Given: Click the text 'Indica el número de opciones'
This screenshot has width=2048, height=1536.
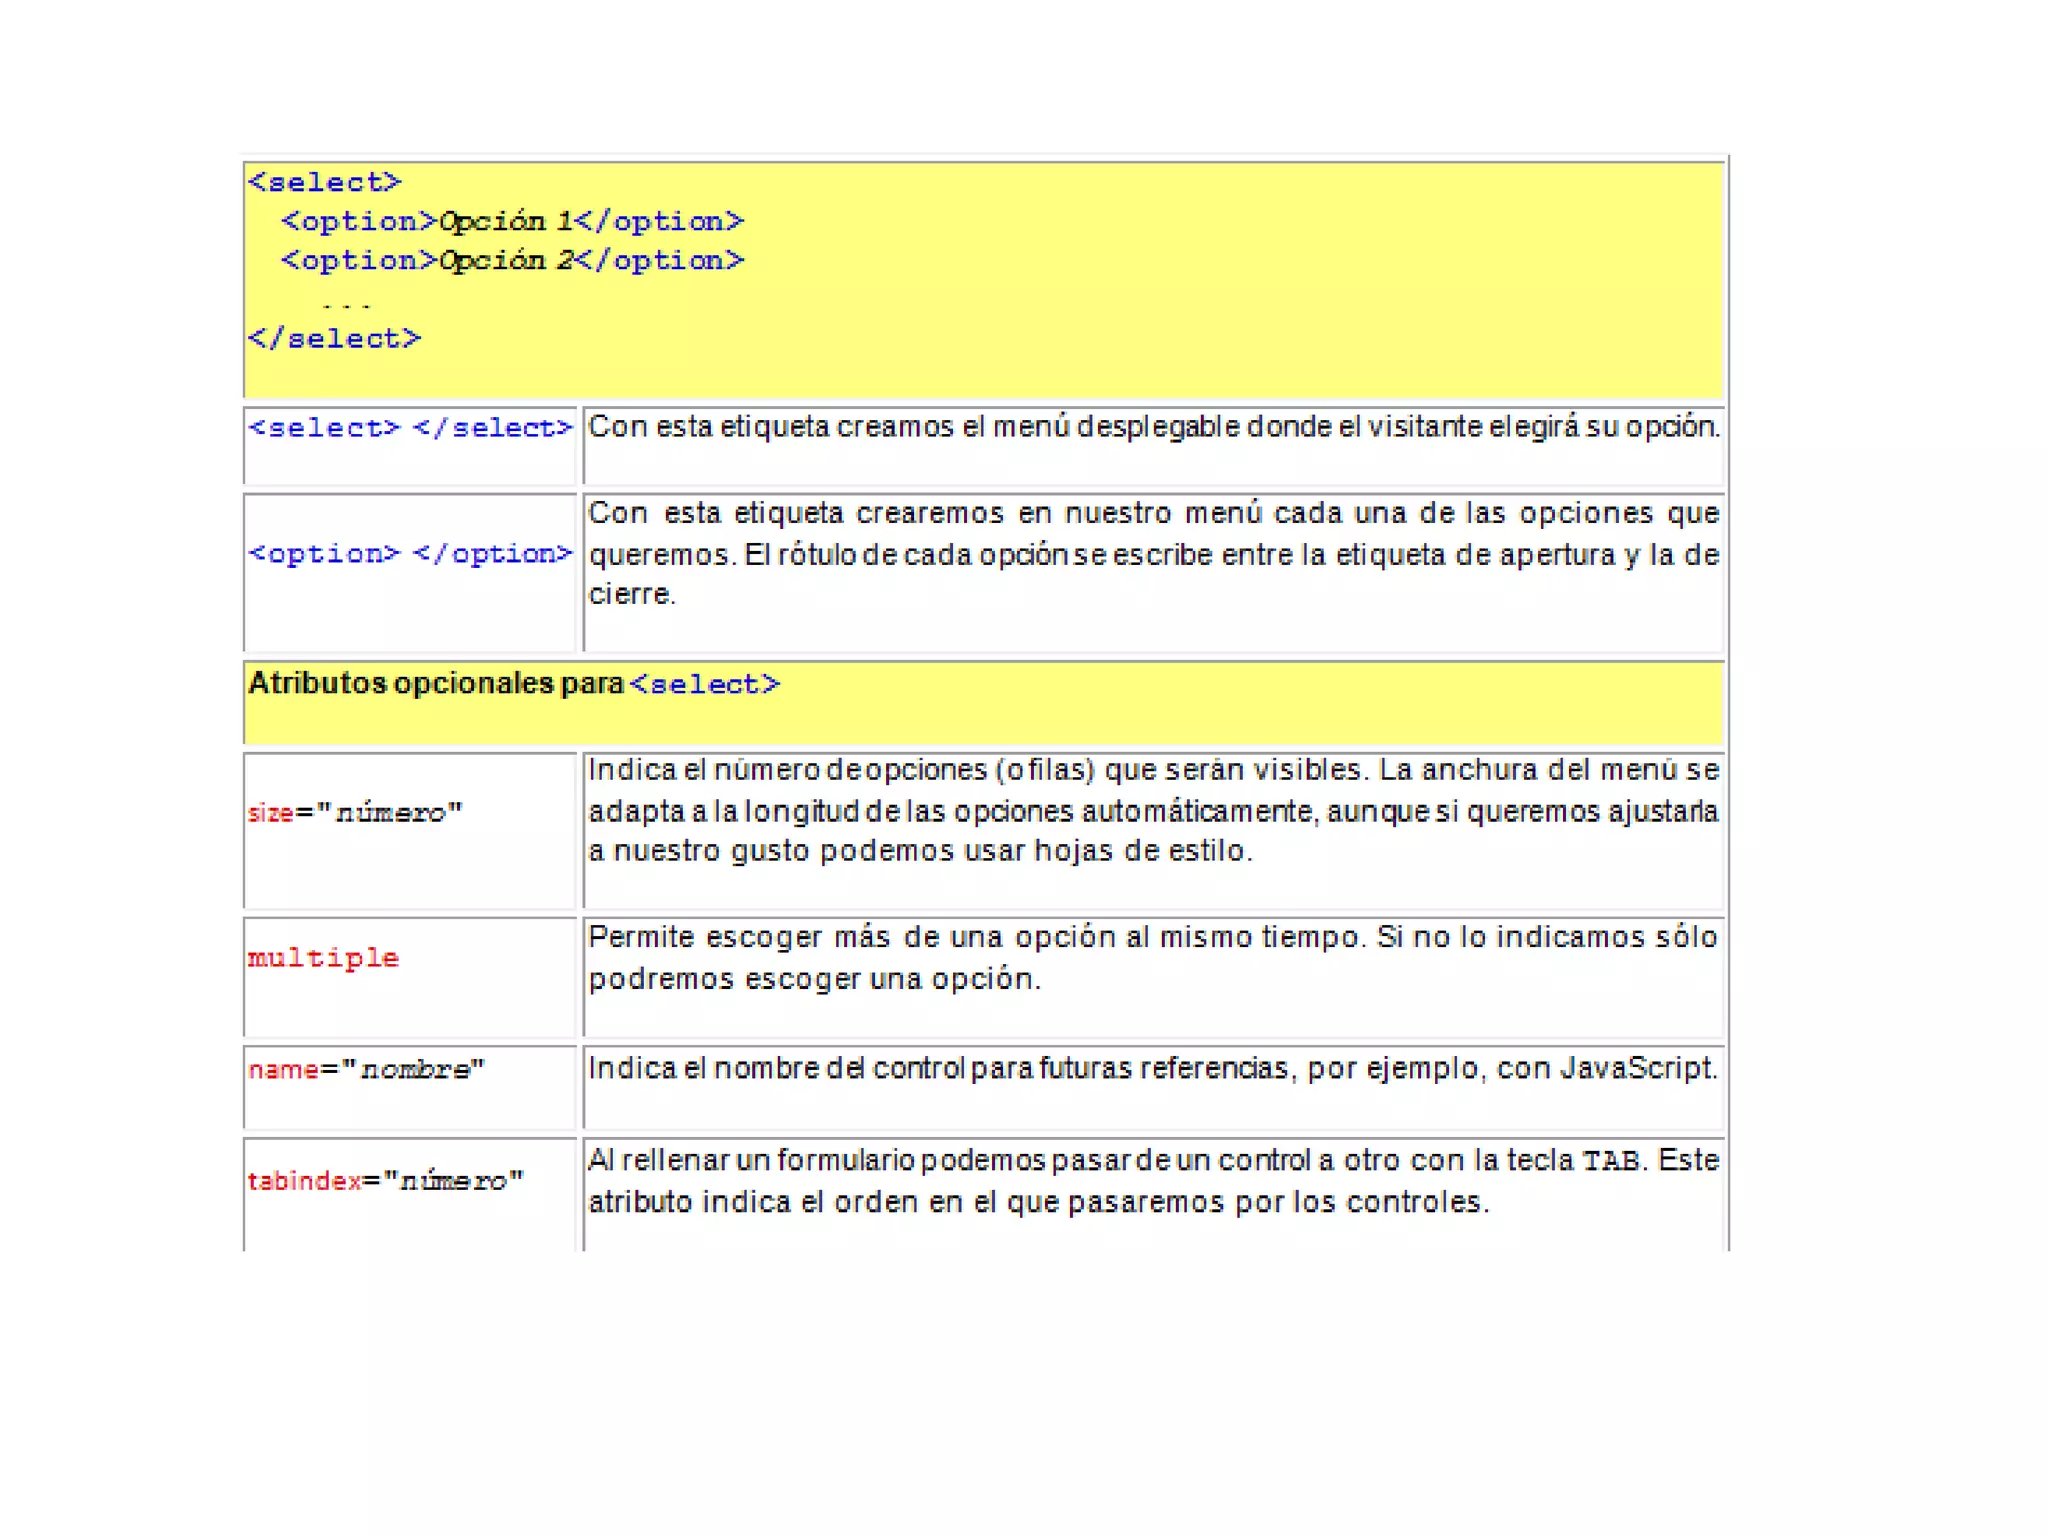Looking at the screenshot, I should (x=790, y=770).
